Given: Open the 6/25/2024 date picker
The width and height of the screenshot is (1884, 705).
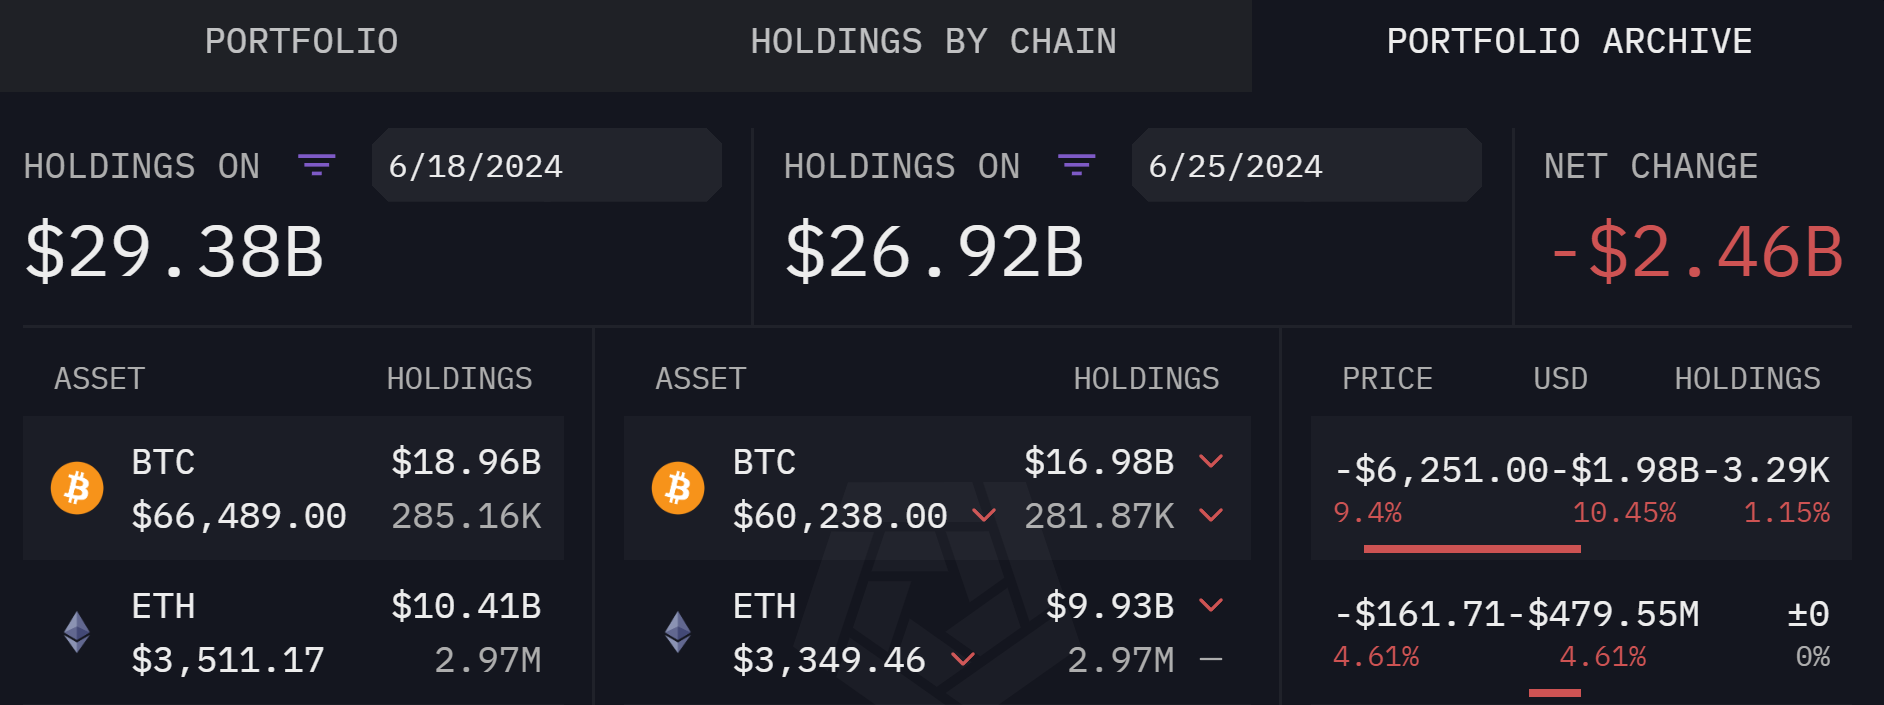Looking at the screenshot, I should [x=1307, y=165].
